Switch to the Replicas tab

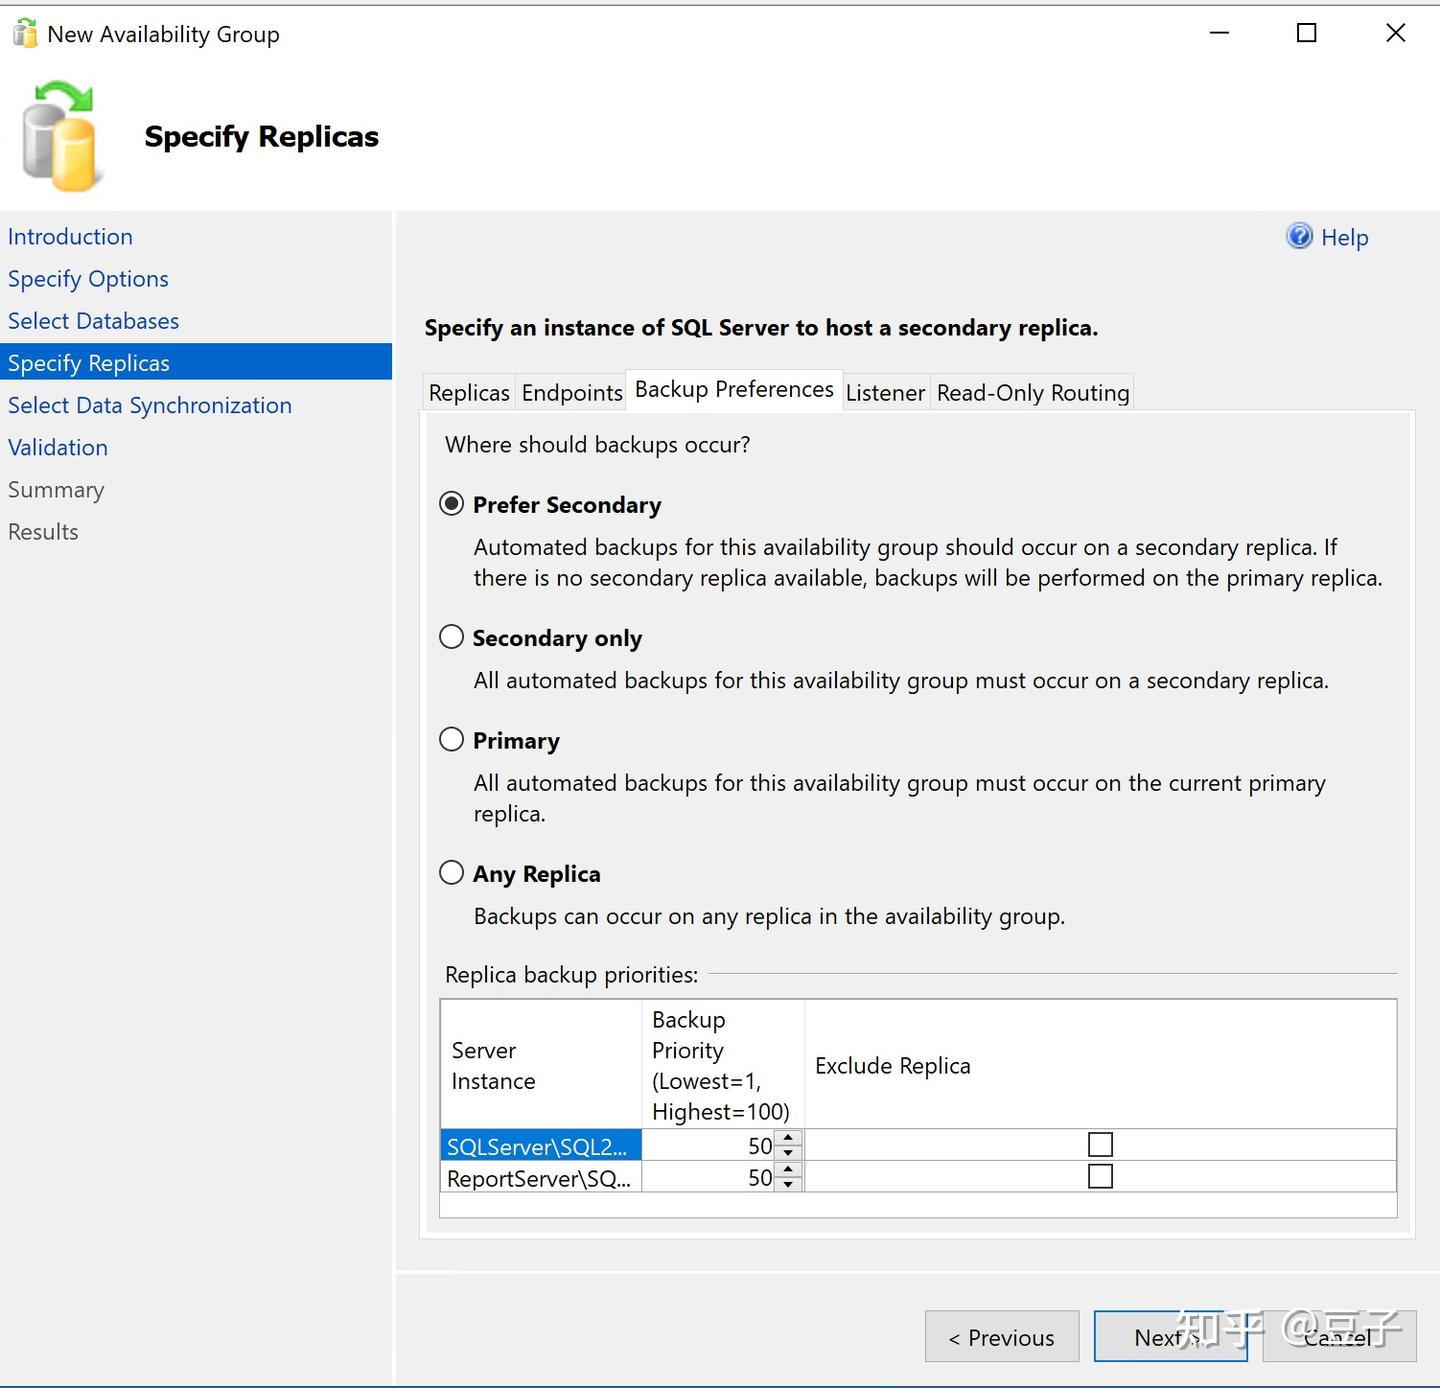coord(469,393)
